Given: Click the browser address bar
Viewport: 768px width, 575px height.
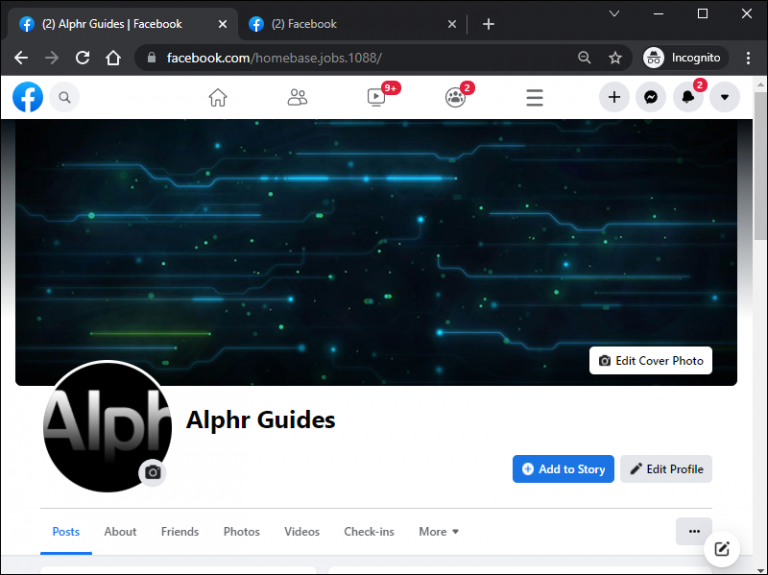Looking at the screenshot, I should click(x=362, y=58).
